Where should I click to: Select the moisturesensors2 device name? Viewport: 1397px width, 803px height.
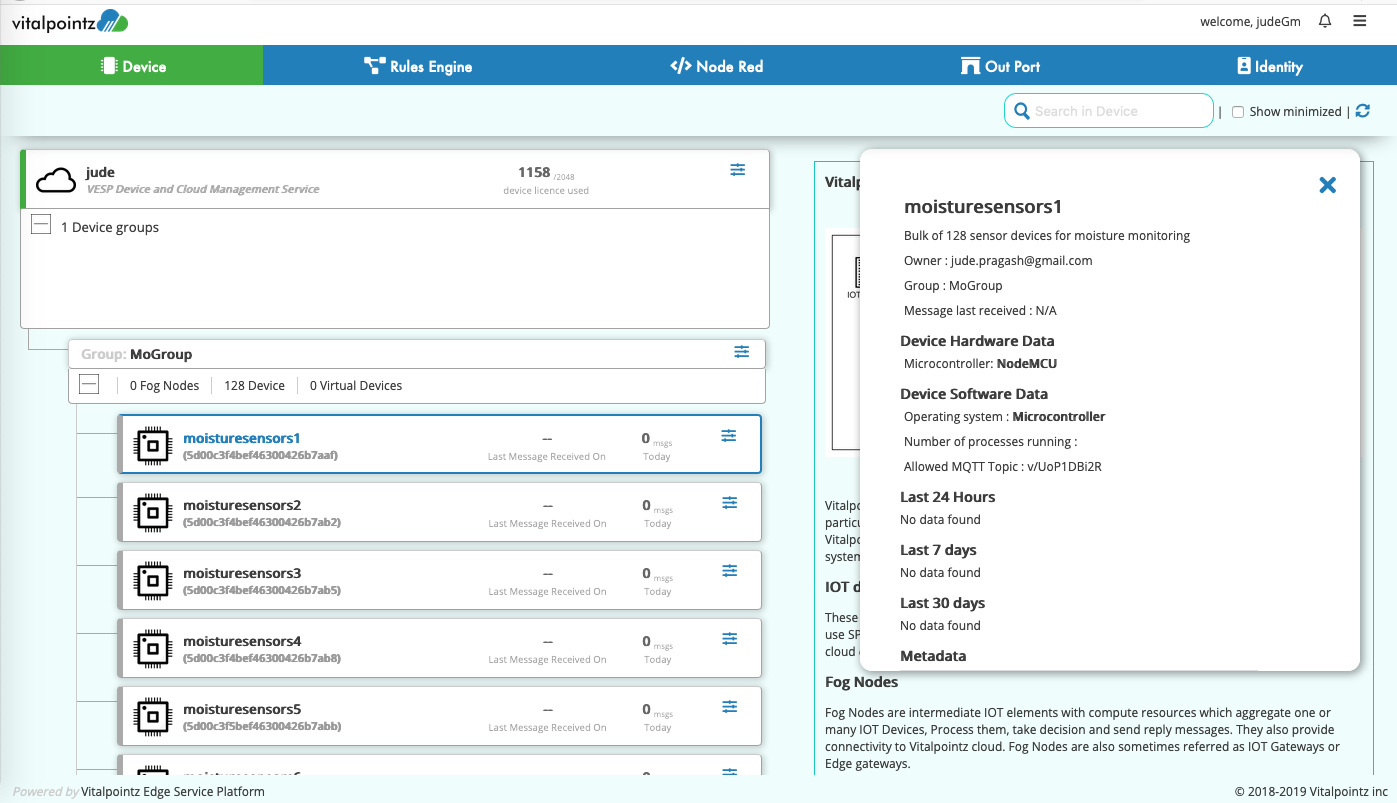[x=242, y=506]
